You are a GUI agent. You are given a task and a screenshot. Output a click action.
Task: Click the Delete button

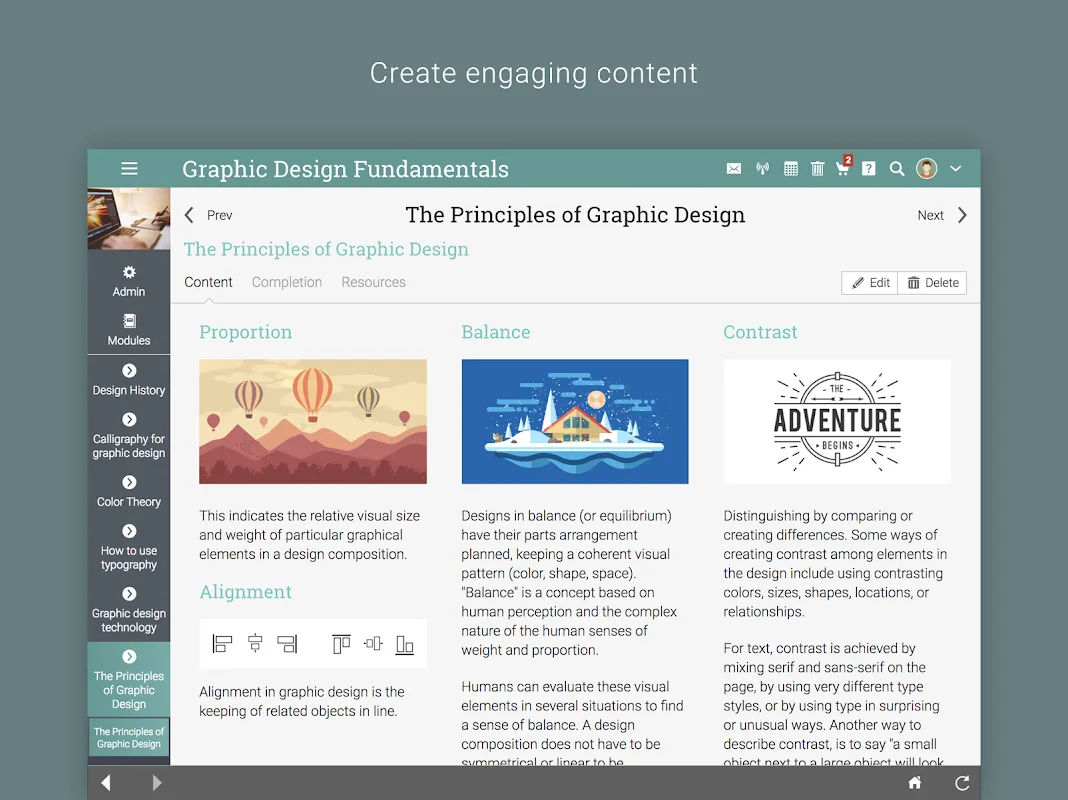(932, 283)
